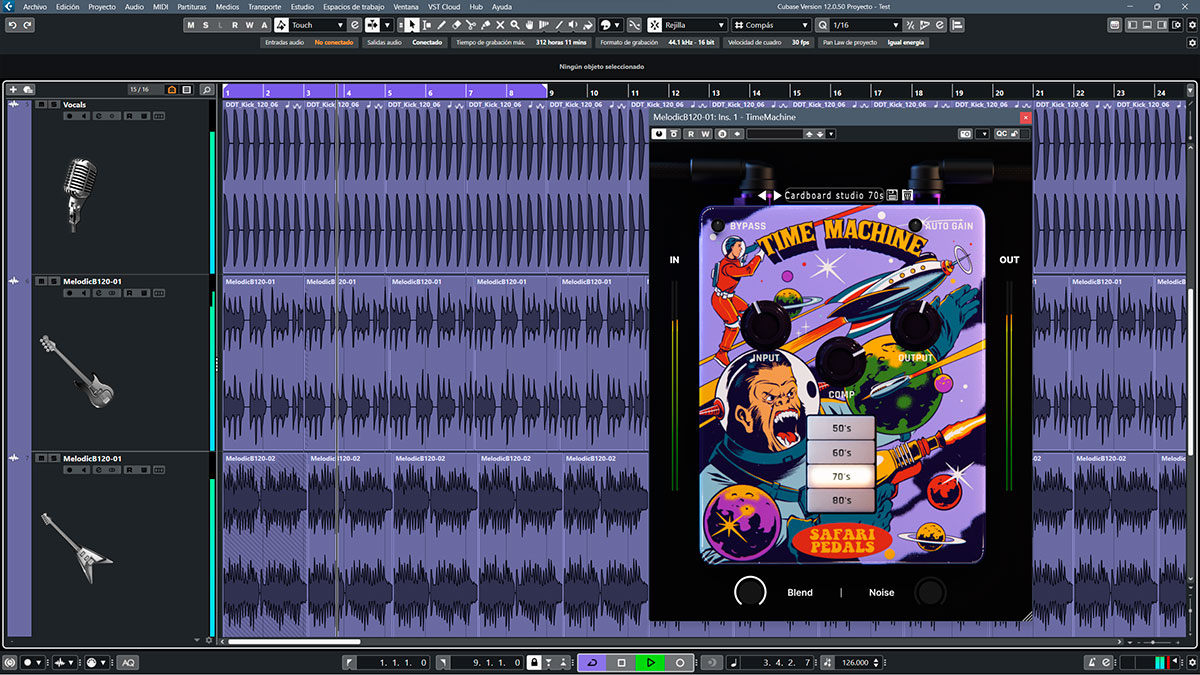Image resolution: width=1200 pixels, height=675 pixels.
Task: Toggle the Cycle loop button
Action: click(x=592, y=663)
